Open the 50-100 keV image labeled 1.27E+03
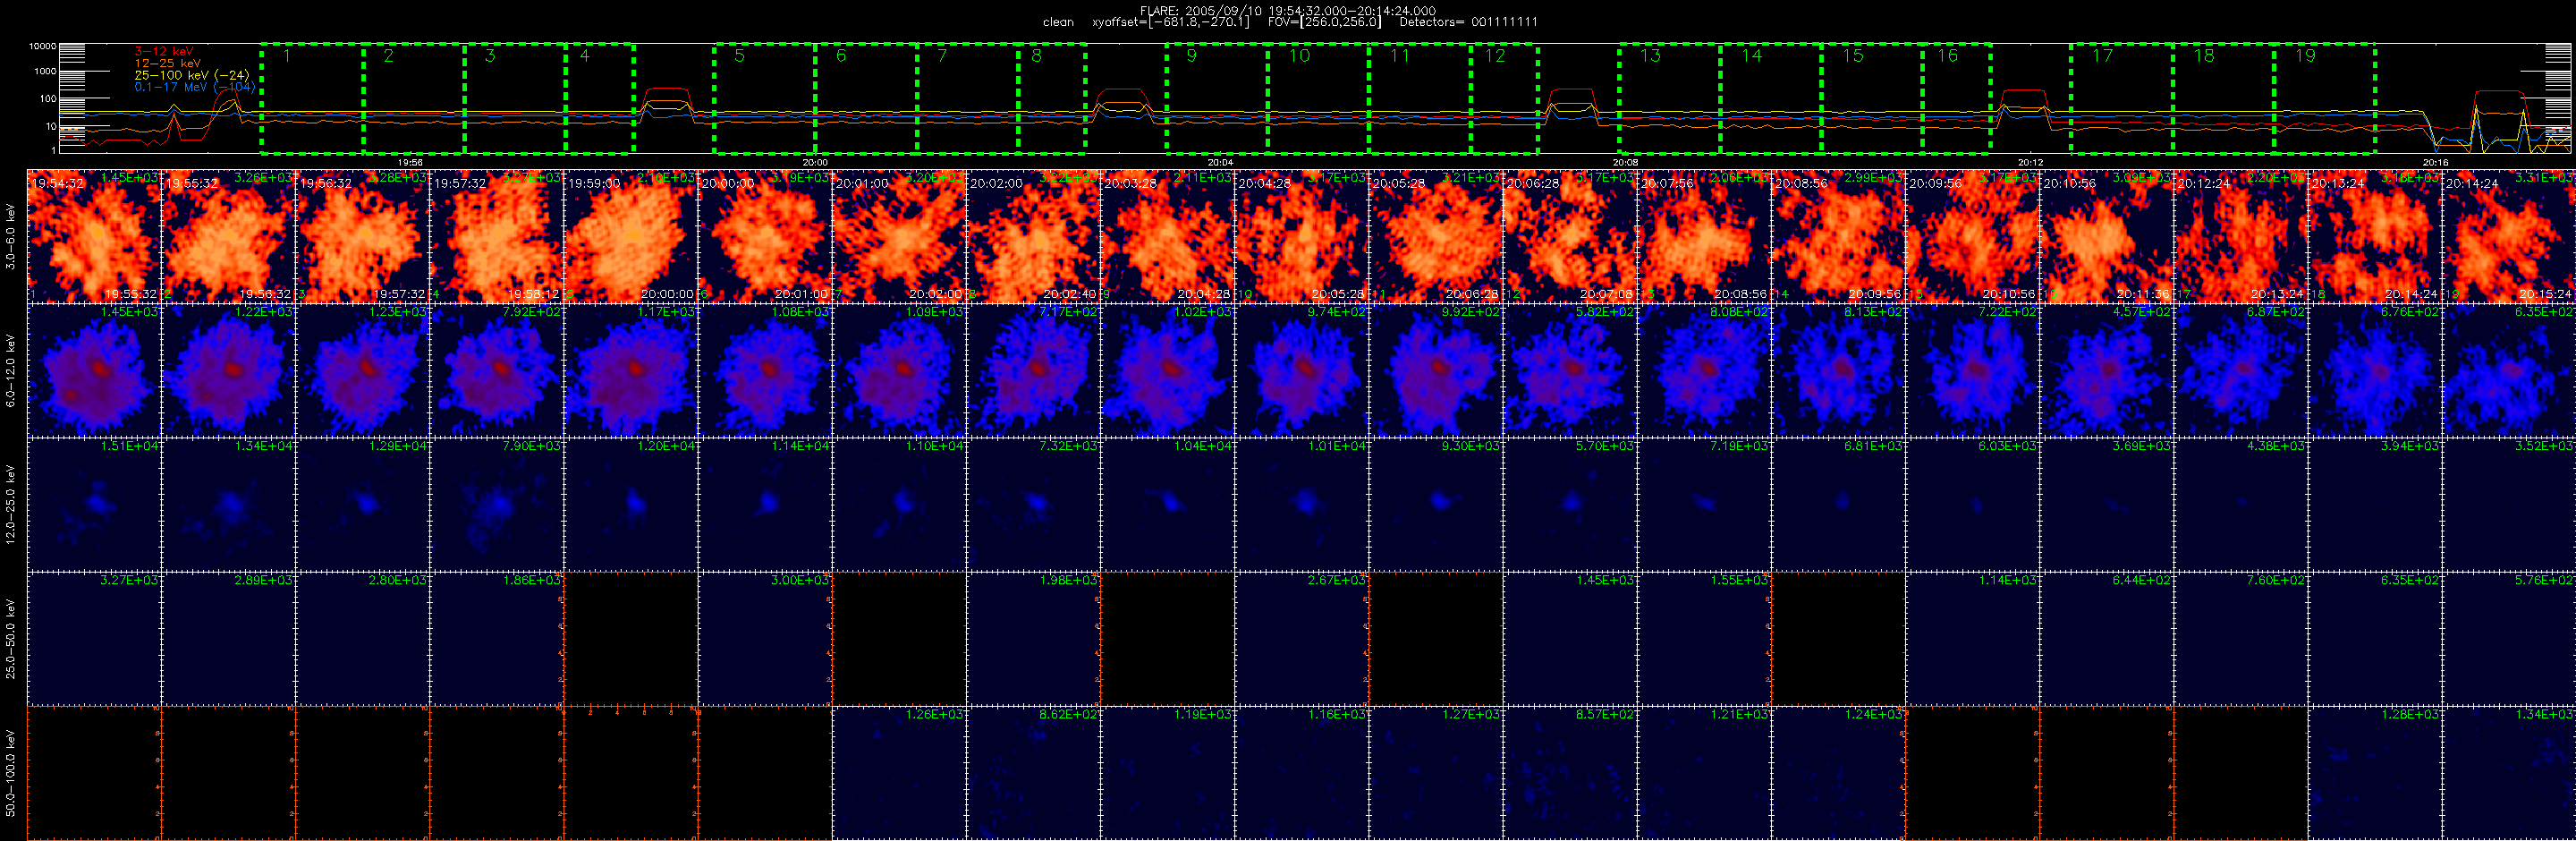 click(1436, 773)
